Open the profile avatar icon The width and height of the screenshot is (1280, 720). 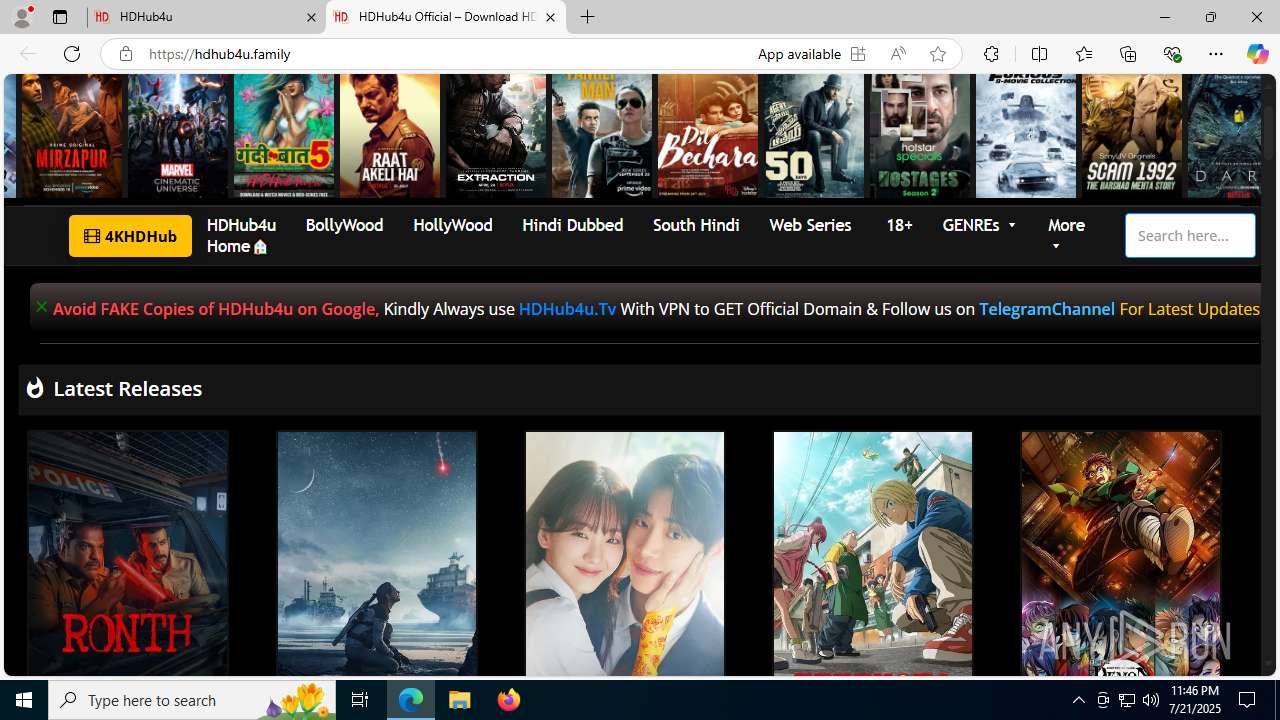tap(22, 17)
